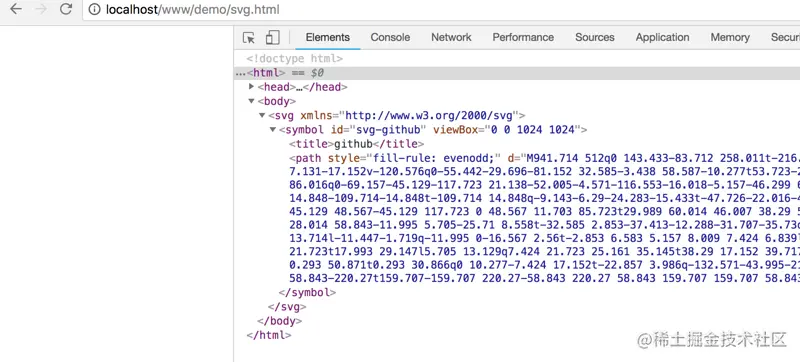Collapse the body node triangle
Viewport: 800px width, 362px height.
tap(252, 101)
